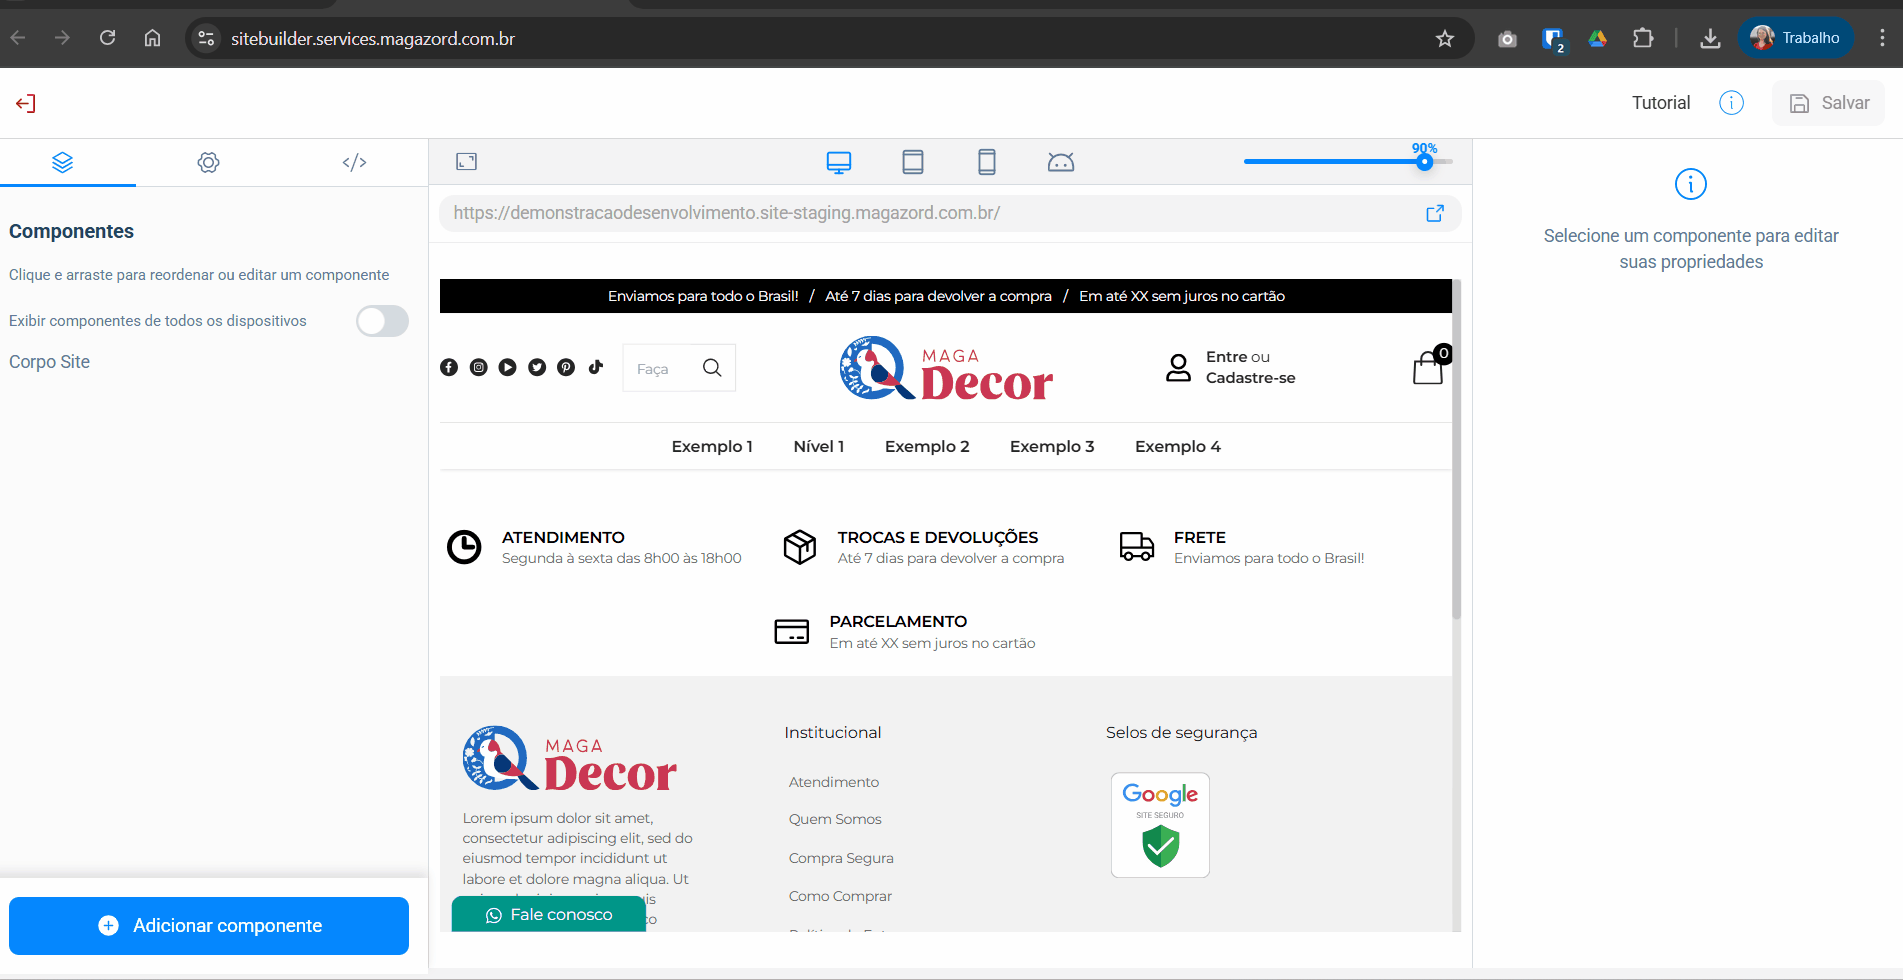The width and height of the screenshot is (1903, 980).
Task: Open browser downloads icon
Action: pos(1711,38)
